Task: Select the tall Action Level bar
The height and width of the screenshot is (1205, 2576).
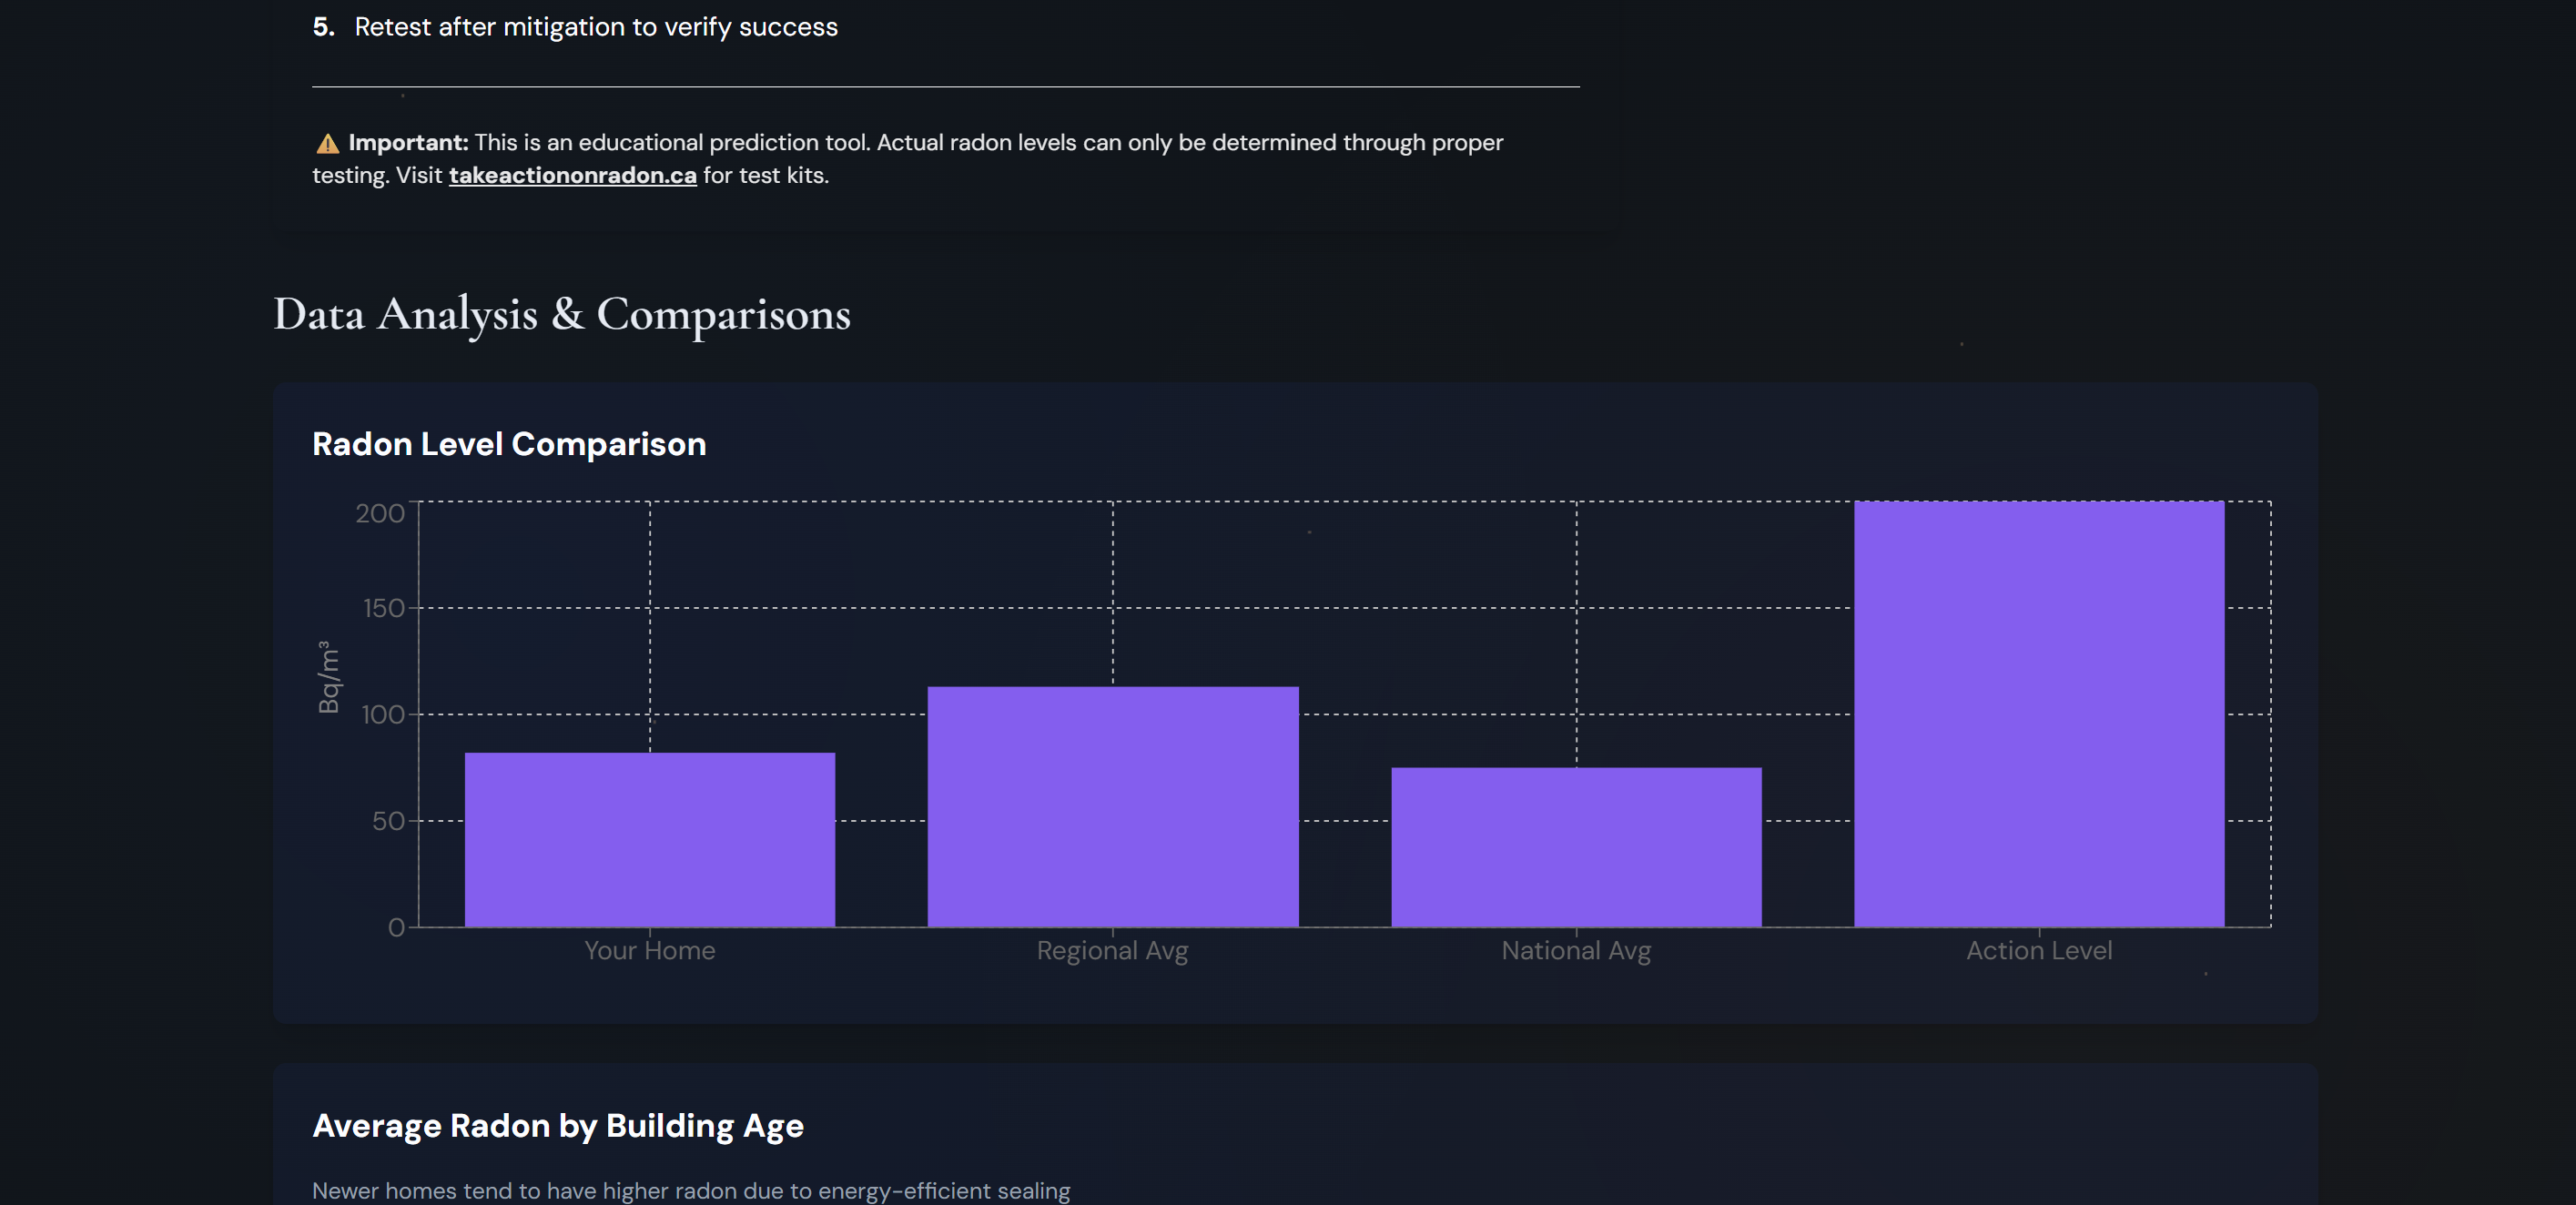Action: click(x=2038, y=713)
